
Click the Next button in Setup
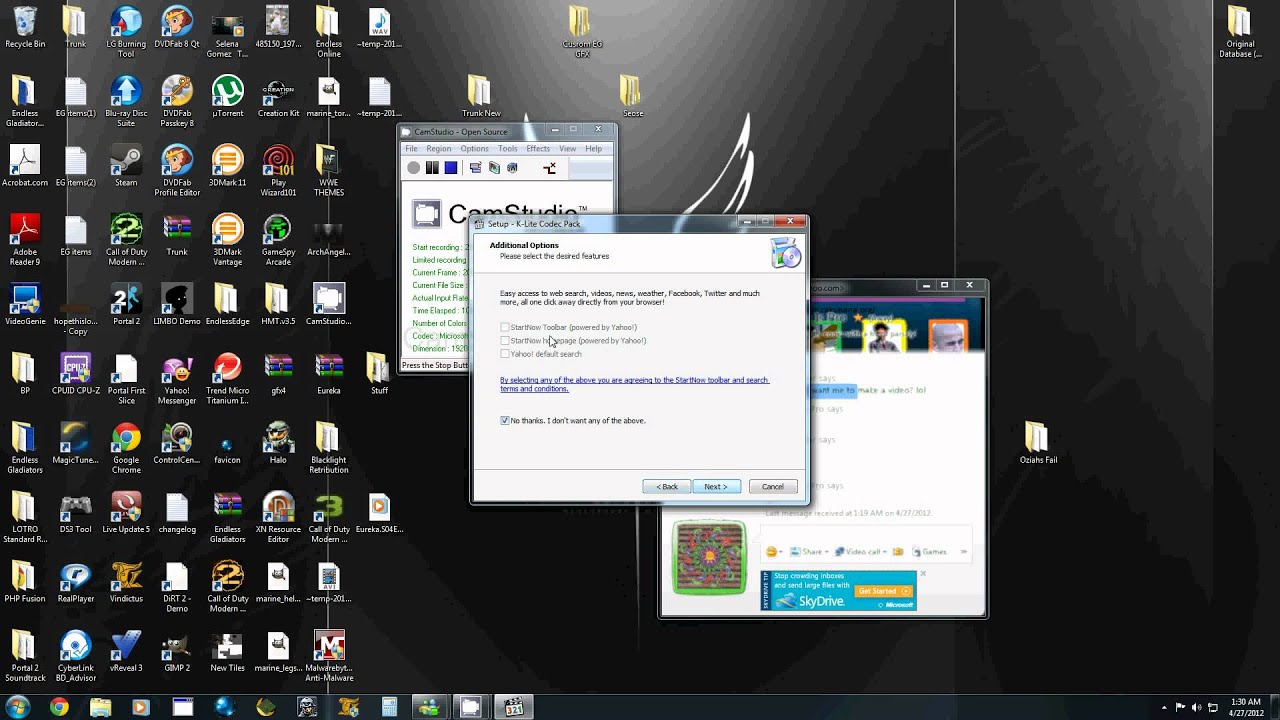716,486
